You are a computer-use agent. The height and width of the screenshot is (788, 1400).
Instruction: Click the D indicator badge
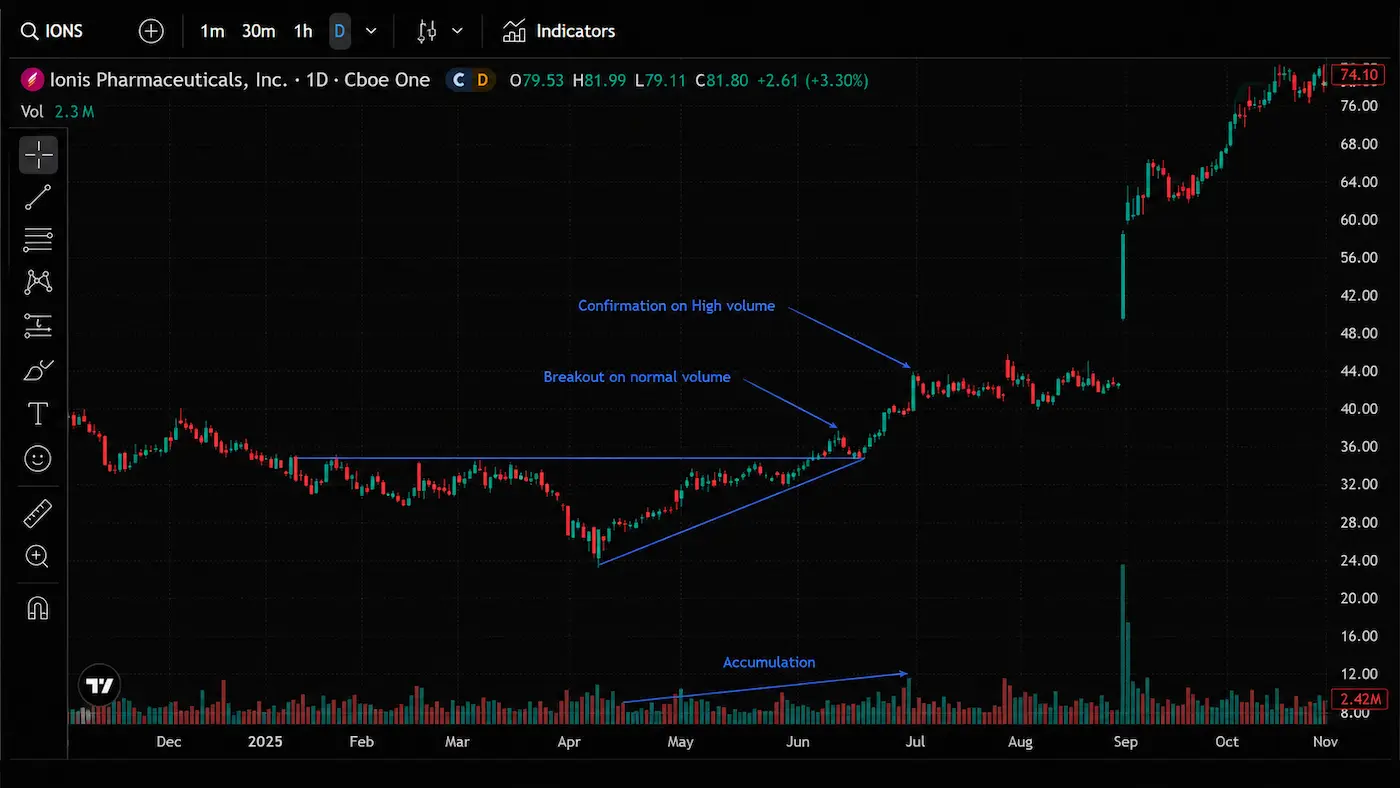pos(482,80)
